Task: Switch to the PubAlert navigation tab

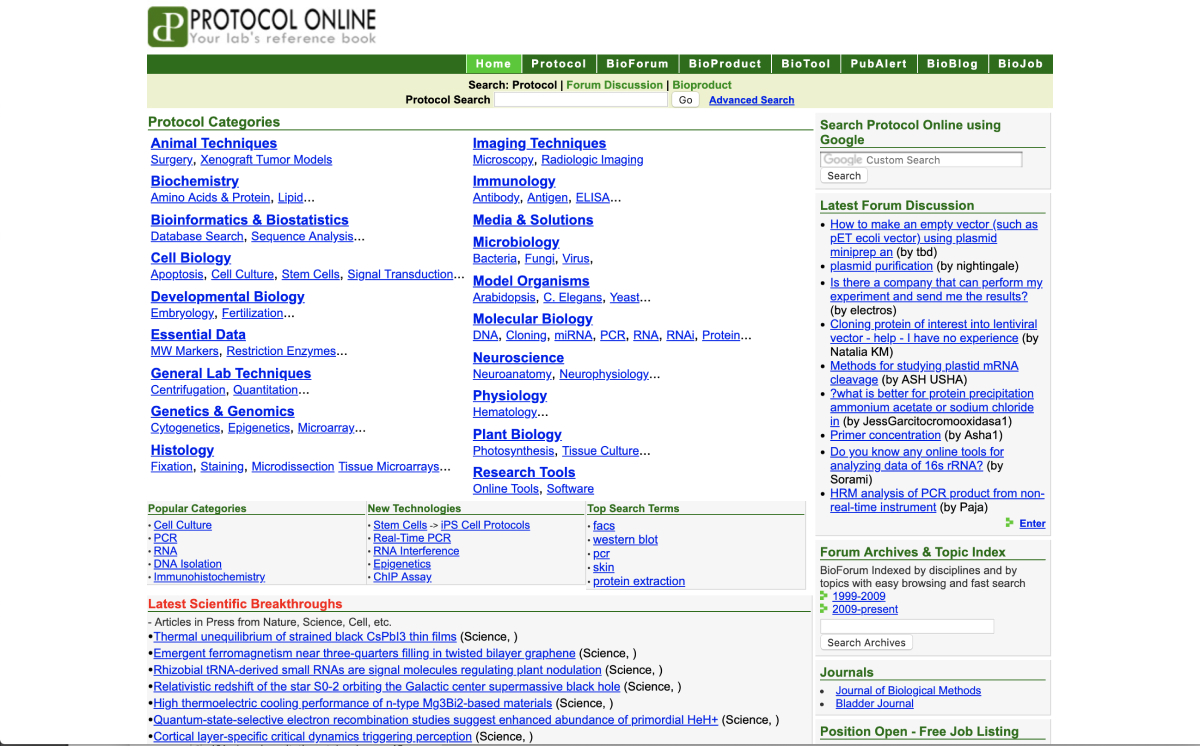Action: point(878,64)
